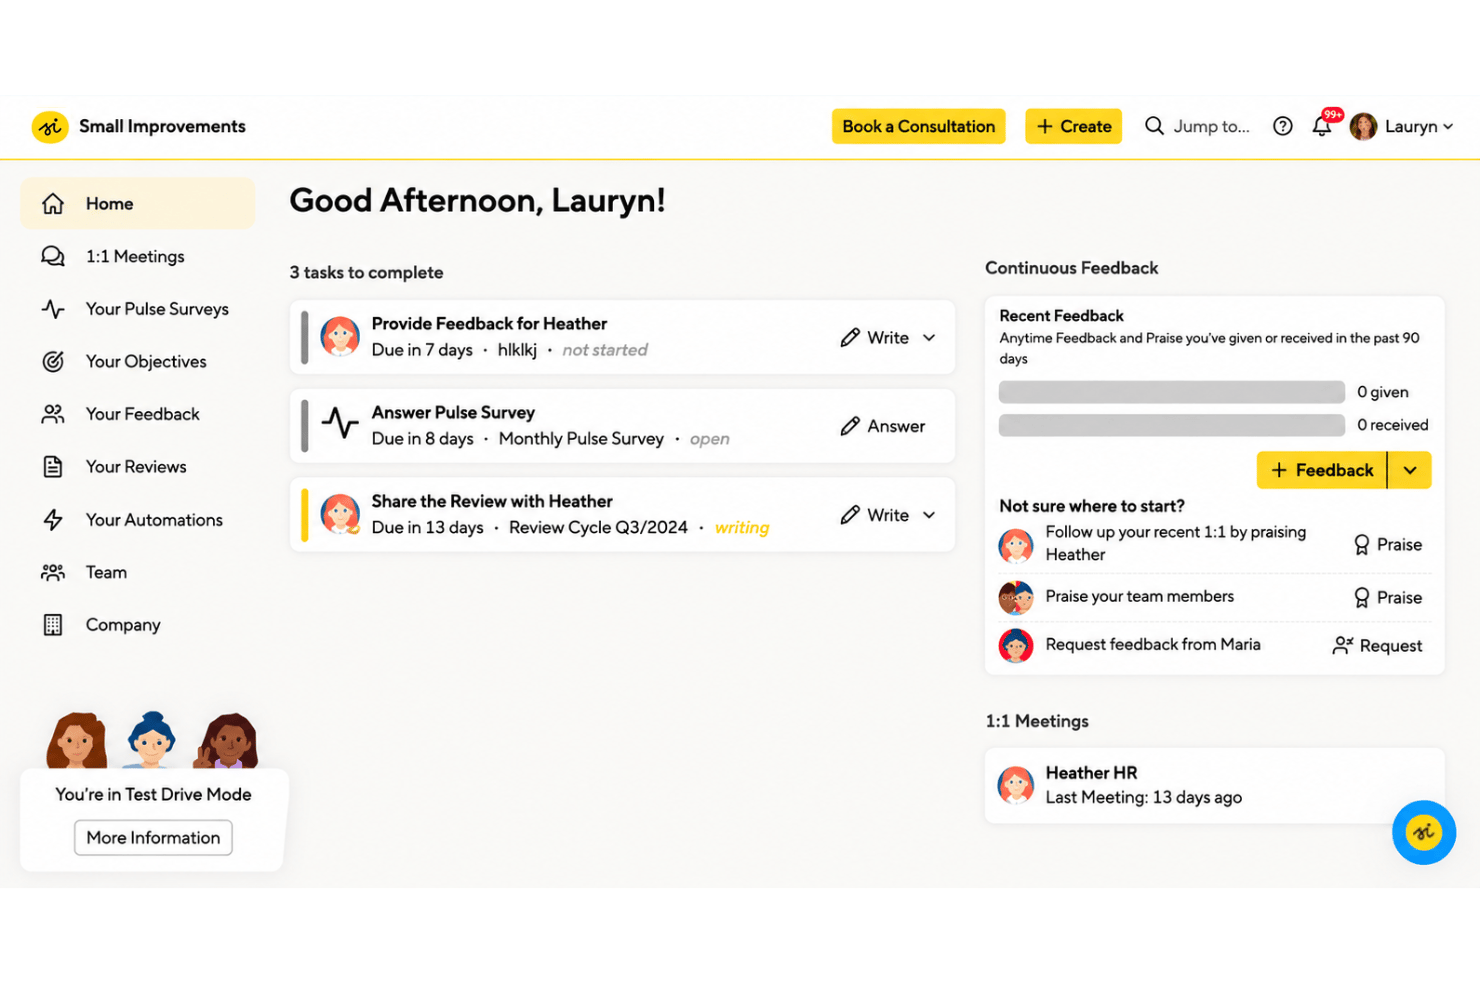Click the yellow Feedback button
This screenshot has width=1480, height=987.
[x=1322, y=470]
